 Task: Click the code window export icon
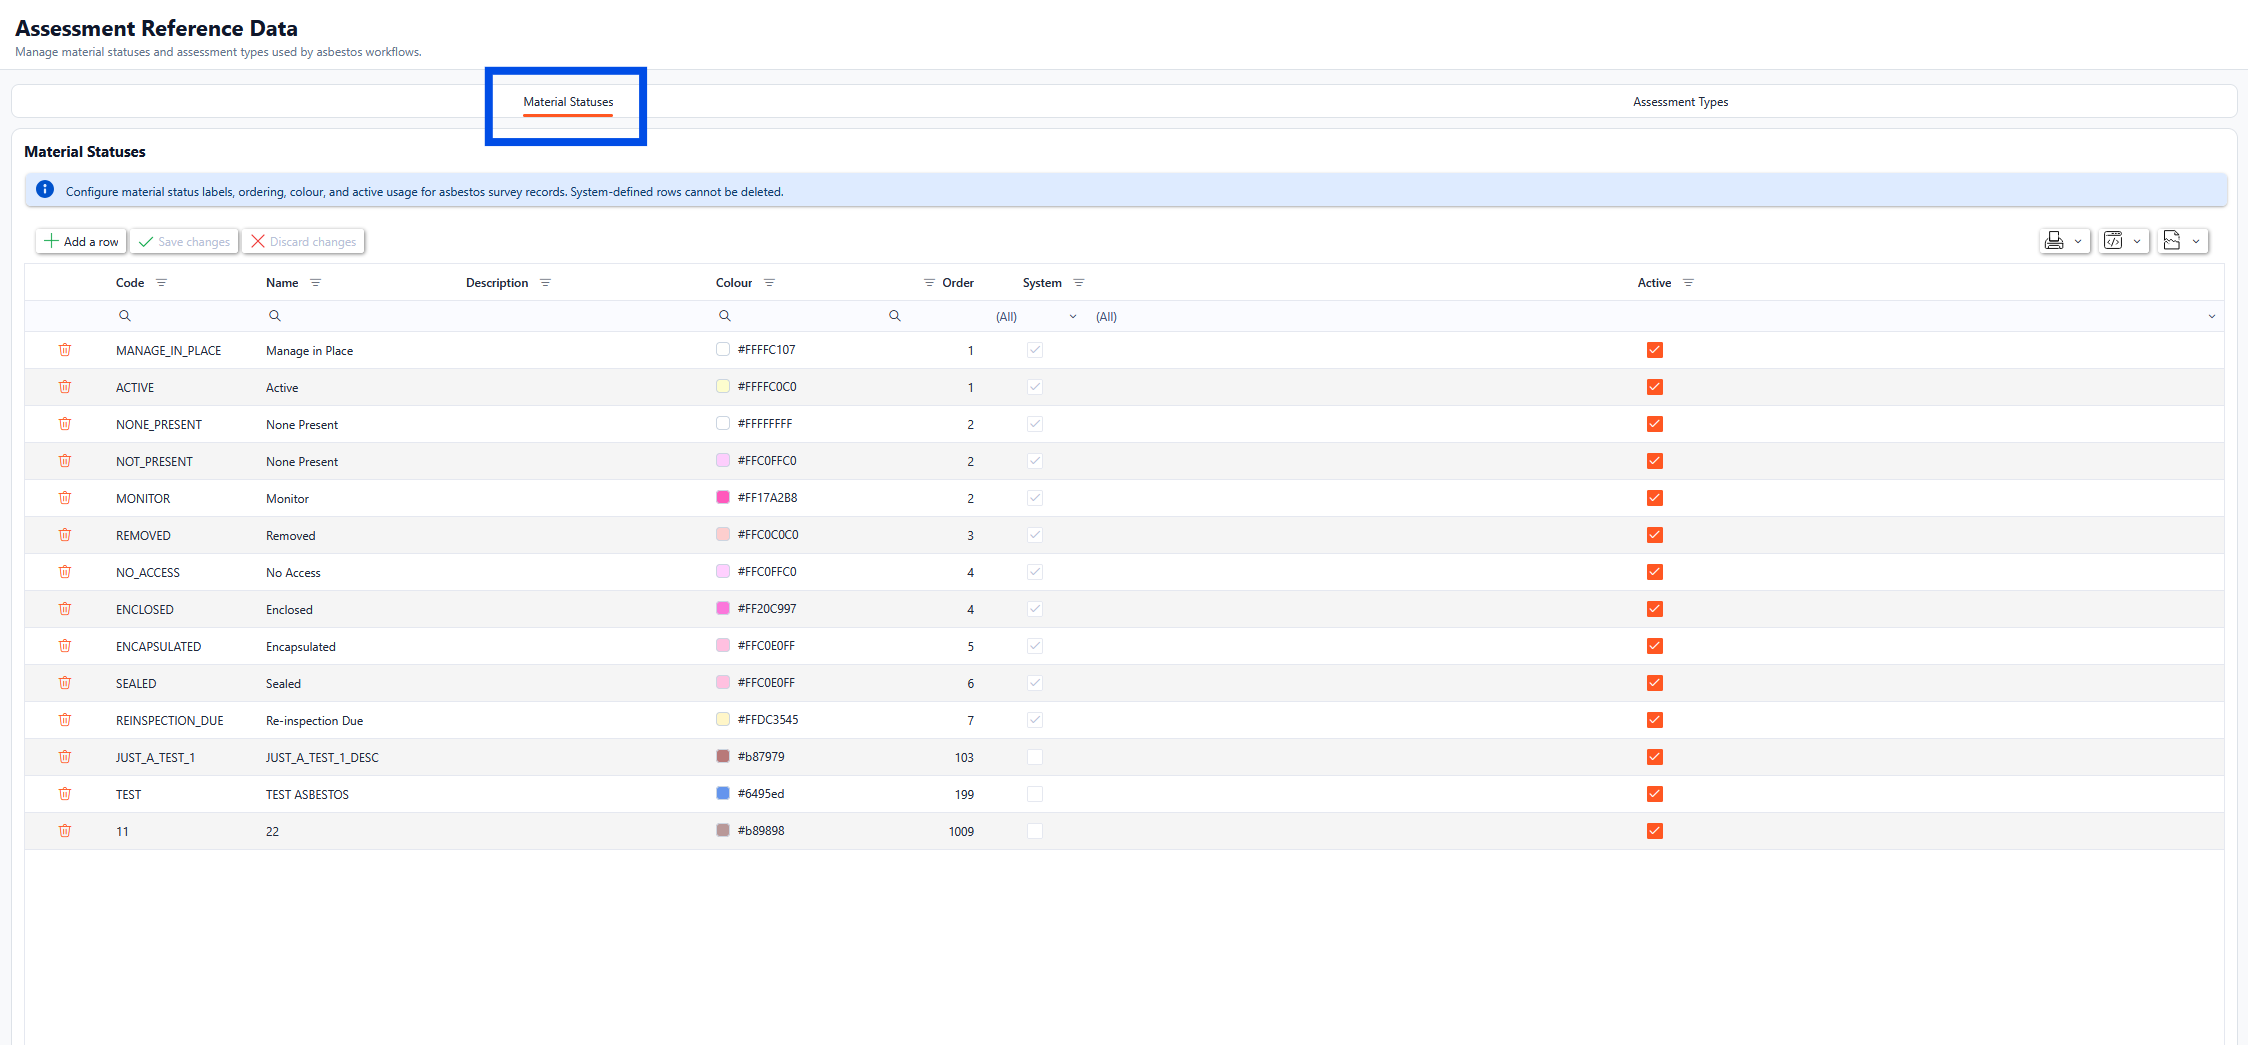tap(2113, 241)
